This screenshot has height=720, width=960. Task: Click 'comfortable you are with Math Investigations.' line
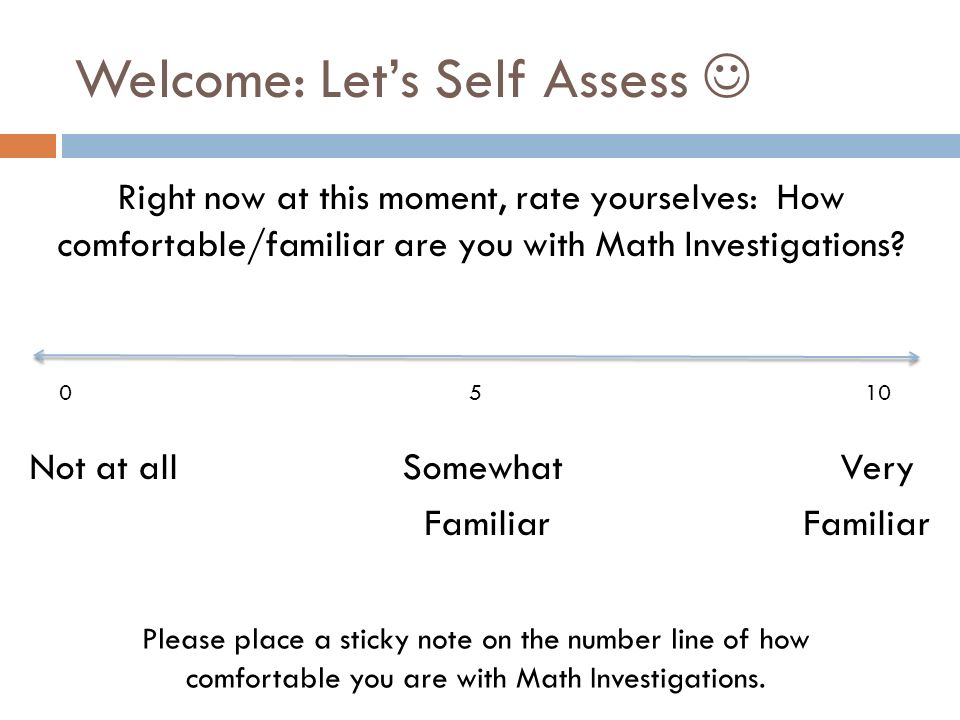point(476,679)
